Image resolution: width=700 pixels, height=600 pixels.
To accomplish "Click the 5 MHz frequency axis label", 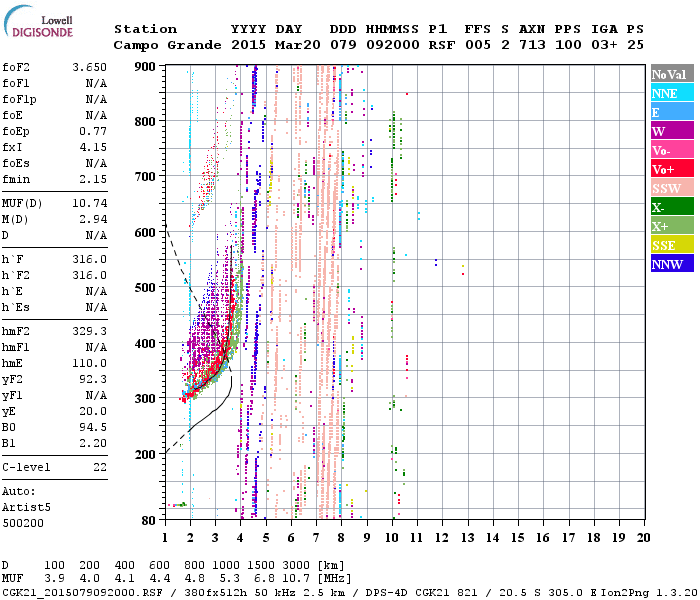I will coord(266,538).
